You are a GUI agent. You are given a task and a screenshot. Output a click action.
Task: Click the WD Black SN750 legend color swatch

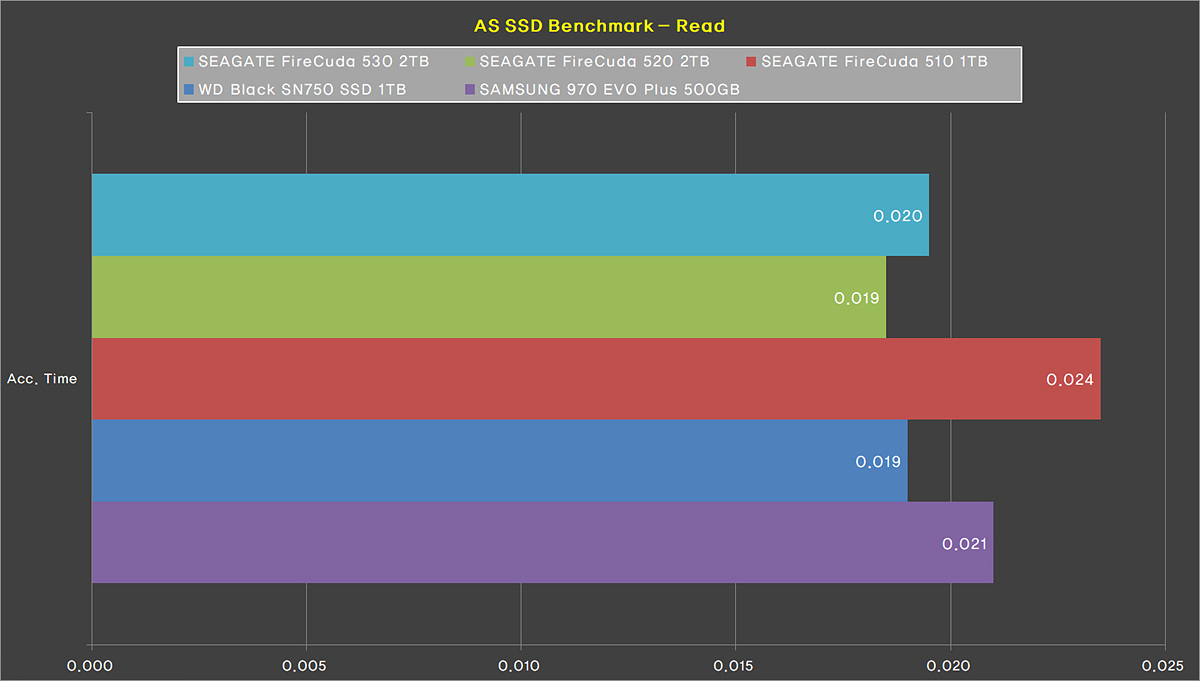coord(190,90)
